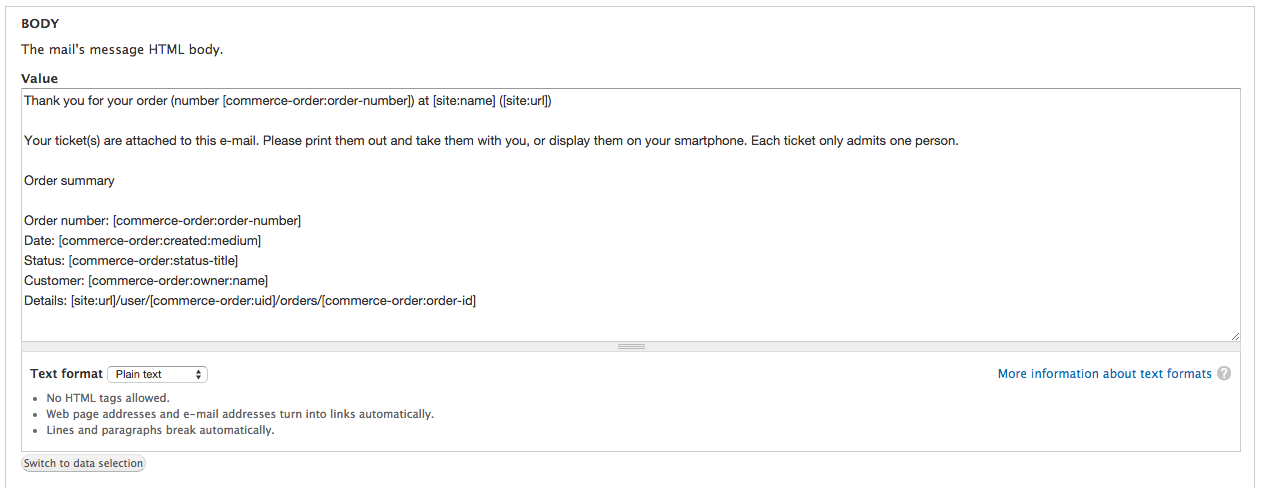Place cursor in the Your ticket(s) are attached line
1280x488 pixels.
(x=491, y=141)
